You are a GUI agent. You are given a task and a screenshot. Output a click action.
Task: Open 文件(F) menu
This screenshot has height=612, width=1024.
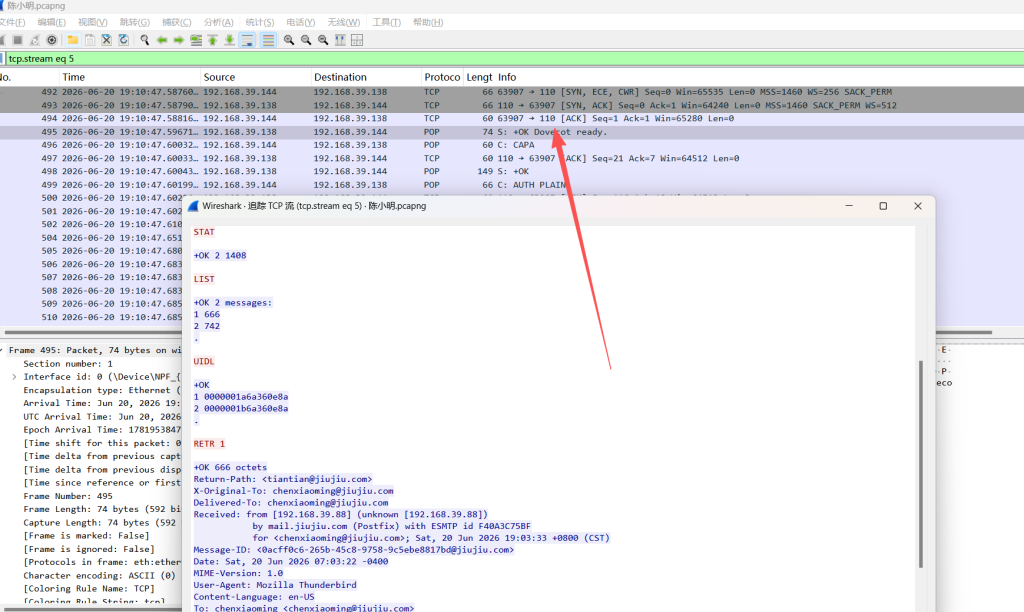(x=11, y=22)
